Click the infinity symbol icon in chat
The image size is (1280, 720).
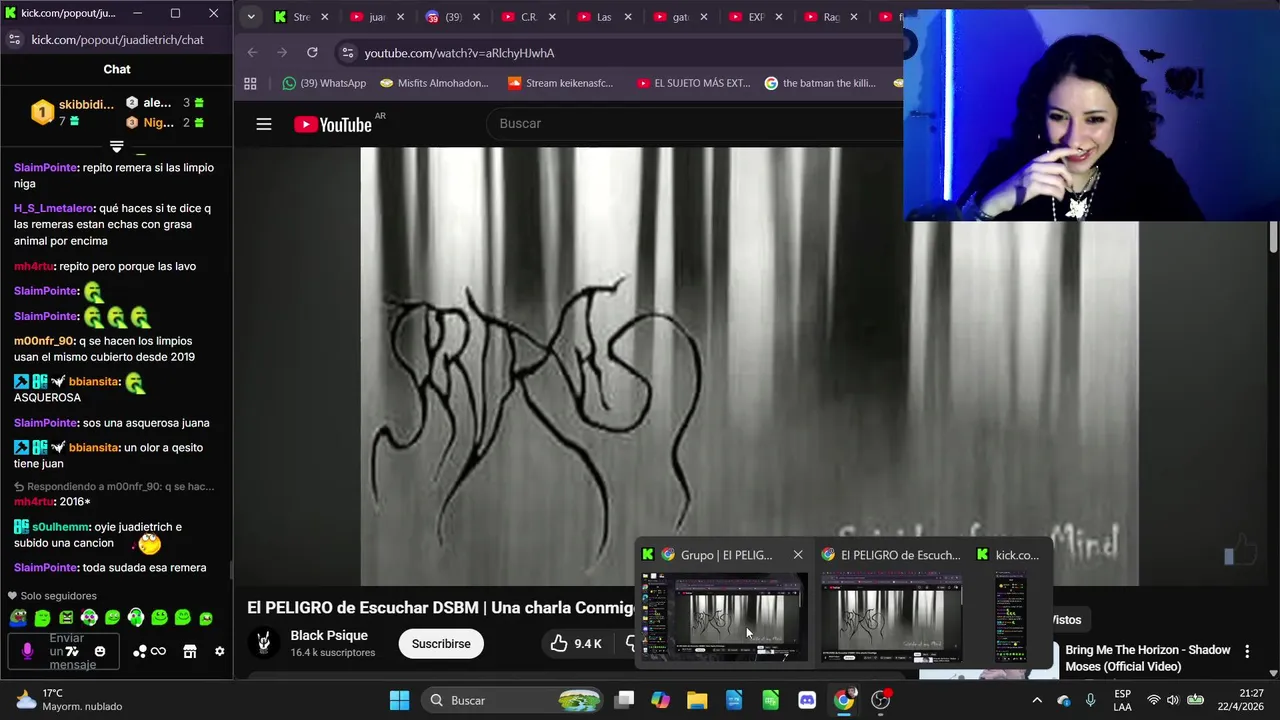pyautogui.click(x=158, y=651)
